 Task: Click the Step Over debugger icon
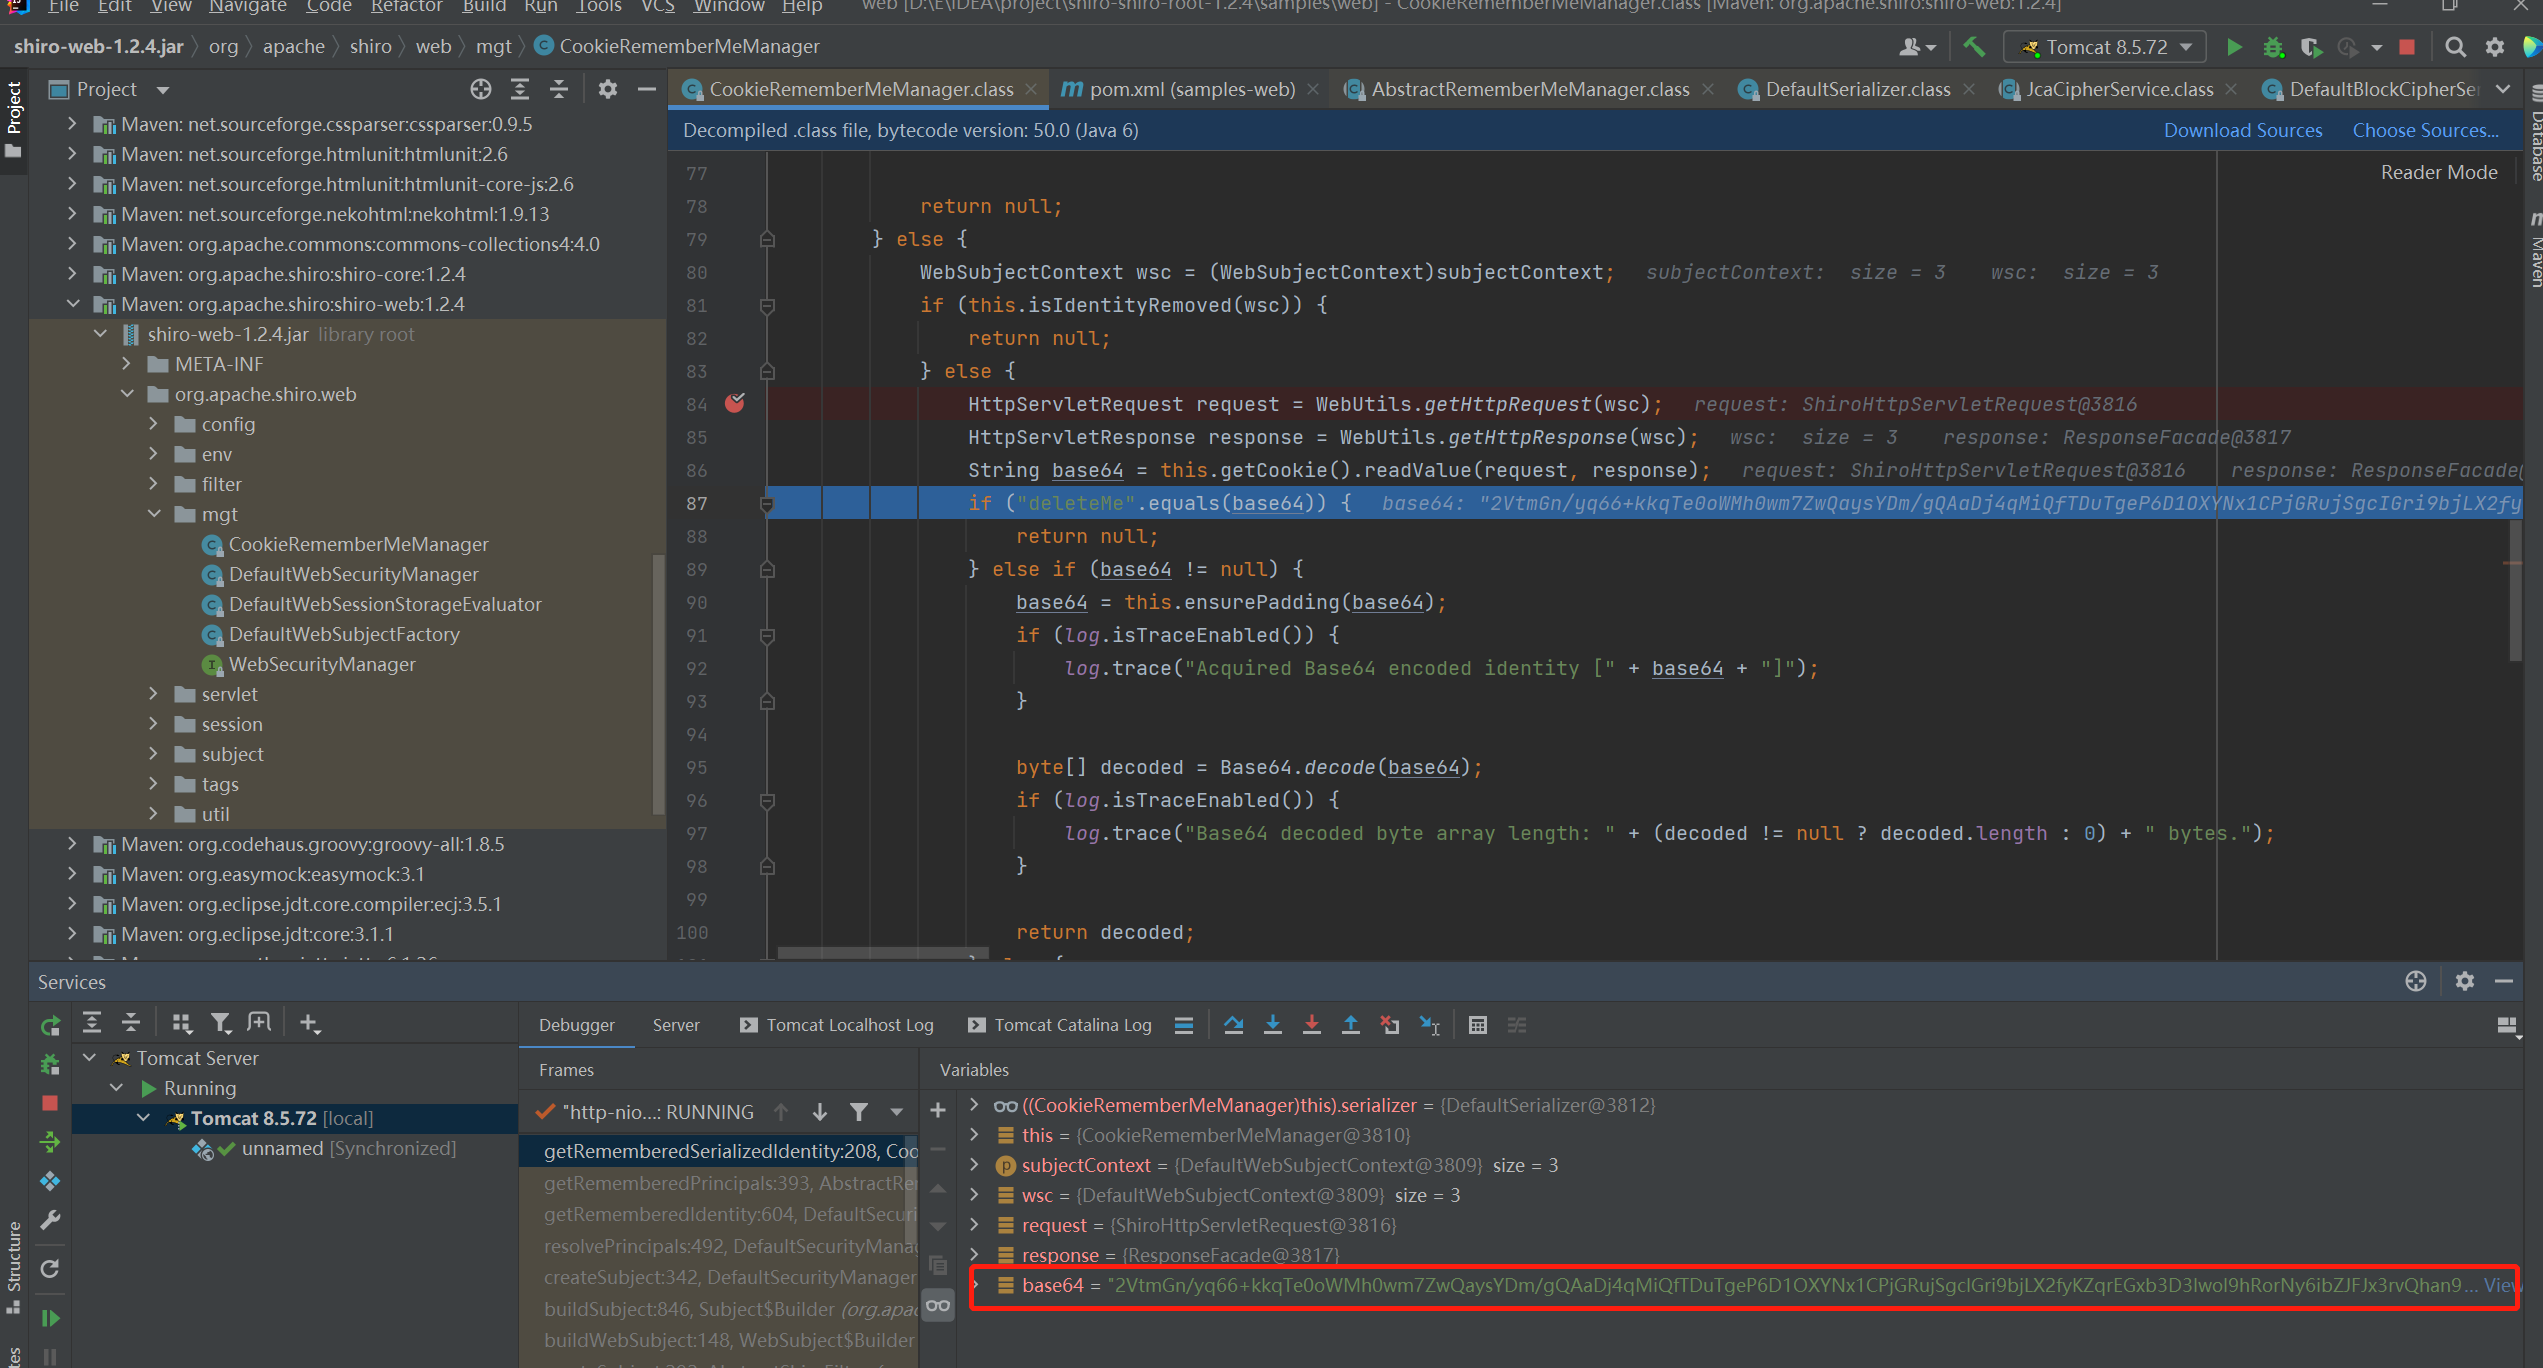click(x=1233, y=1025)
